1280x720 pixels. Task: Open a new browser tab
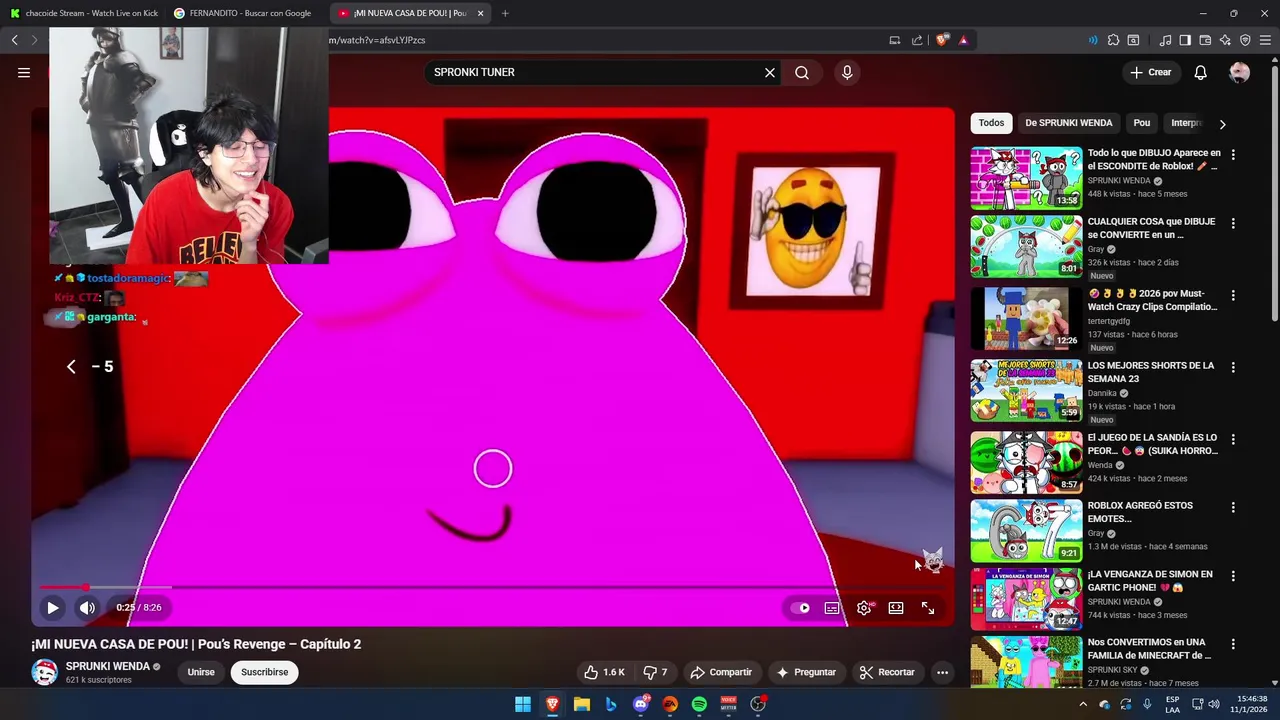(x=505, y=13)
